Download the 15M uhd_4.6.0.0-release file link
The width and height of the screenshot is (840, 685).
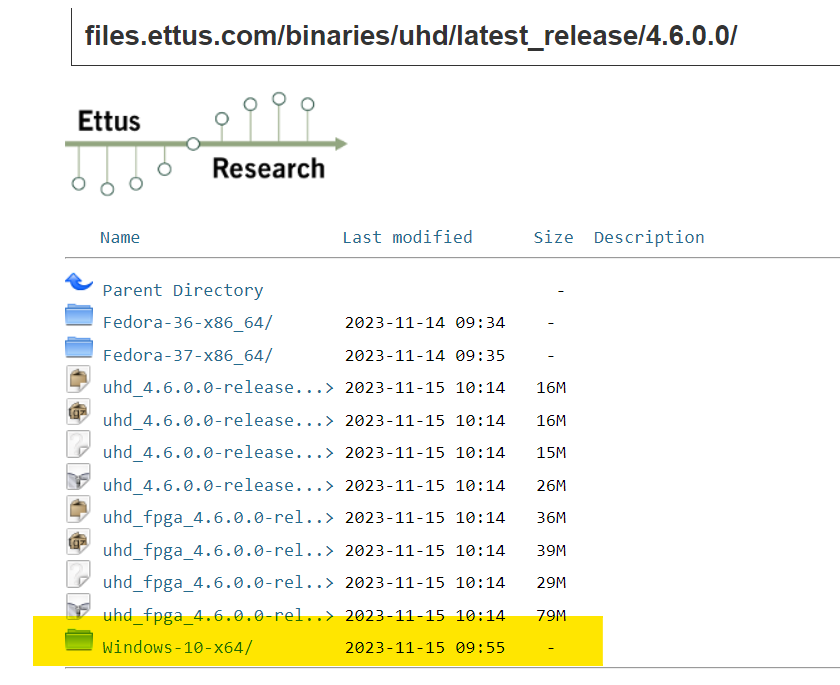click(218, 453)
